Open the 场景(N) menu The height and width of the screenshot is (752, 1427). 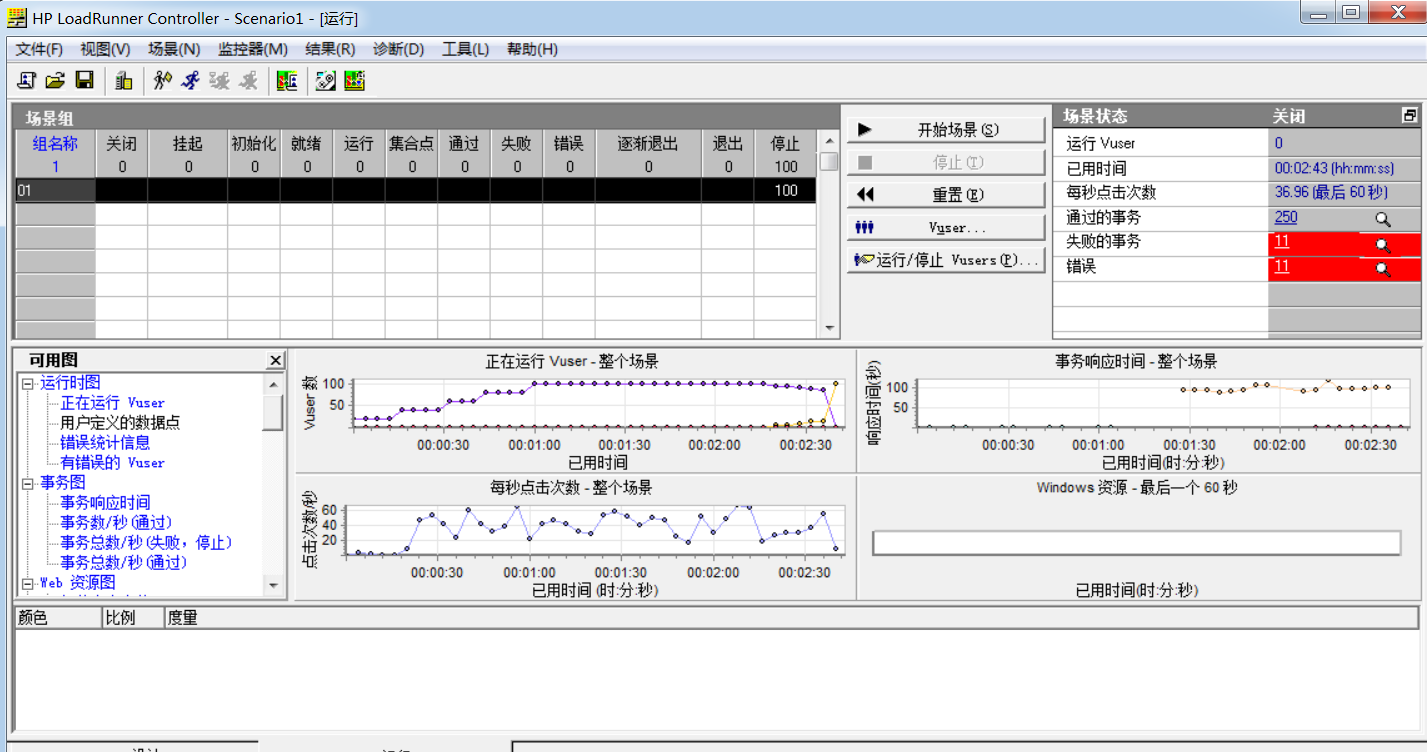pyautogui.click(x=174, y=49)
